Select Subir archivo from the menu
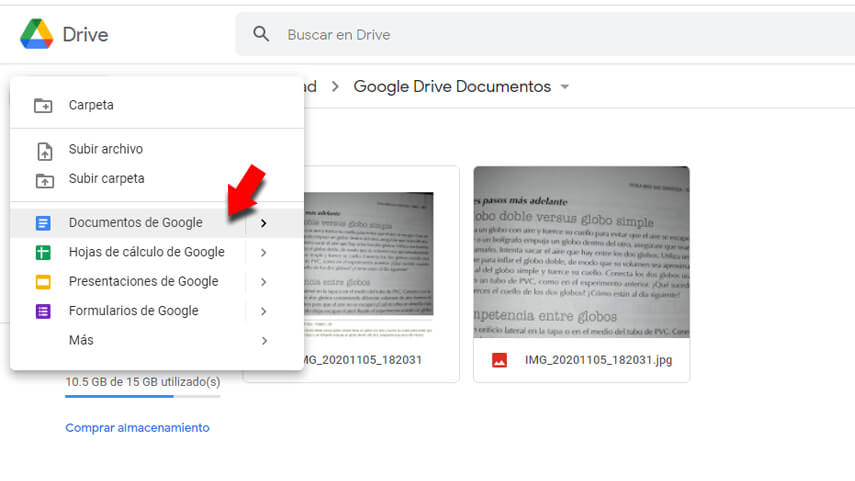Viewport: 855px width, 481px height. coord(105,149)
